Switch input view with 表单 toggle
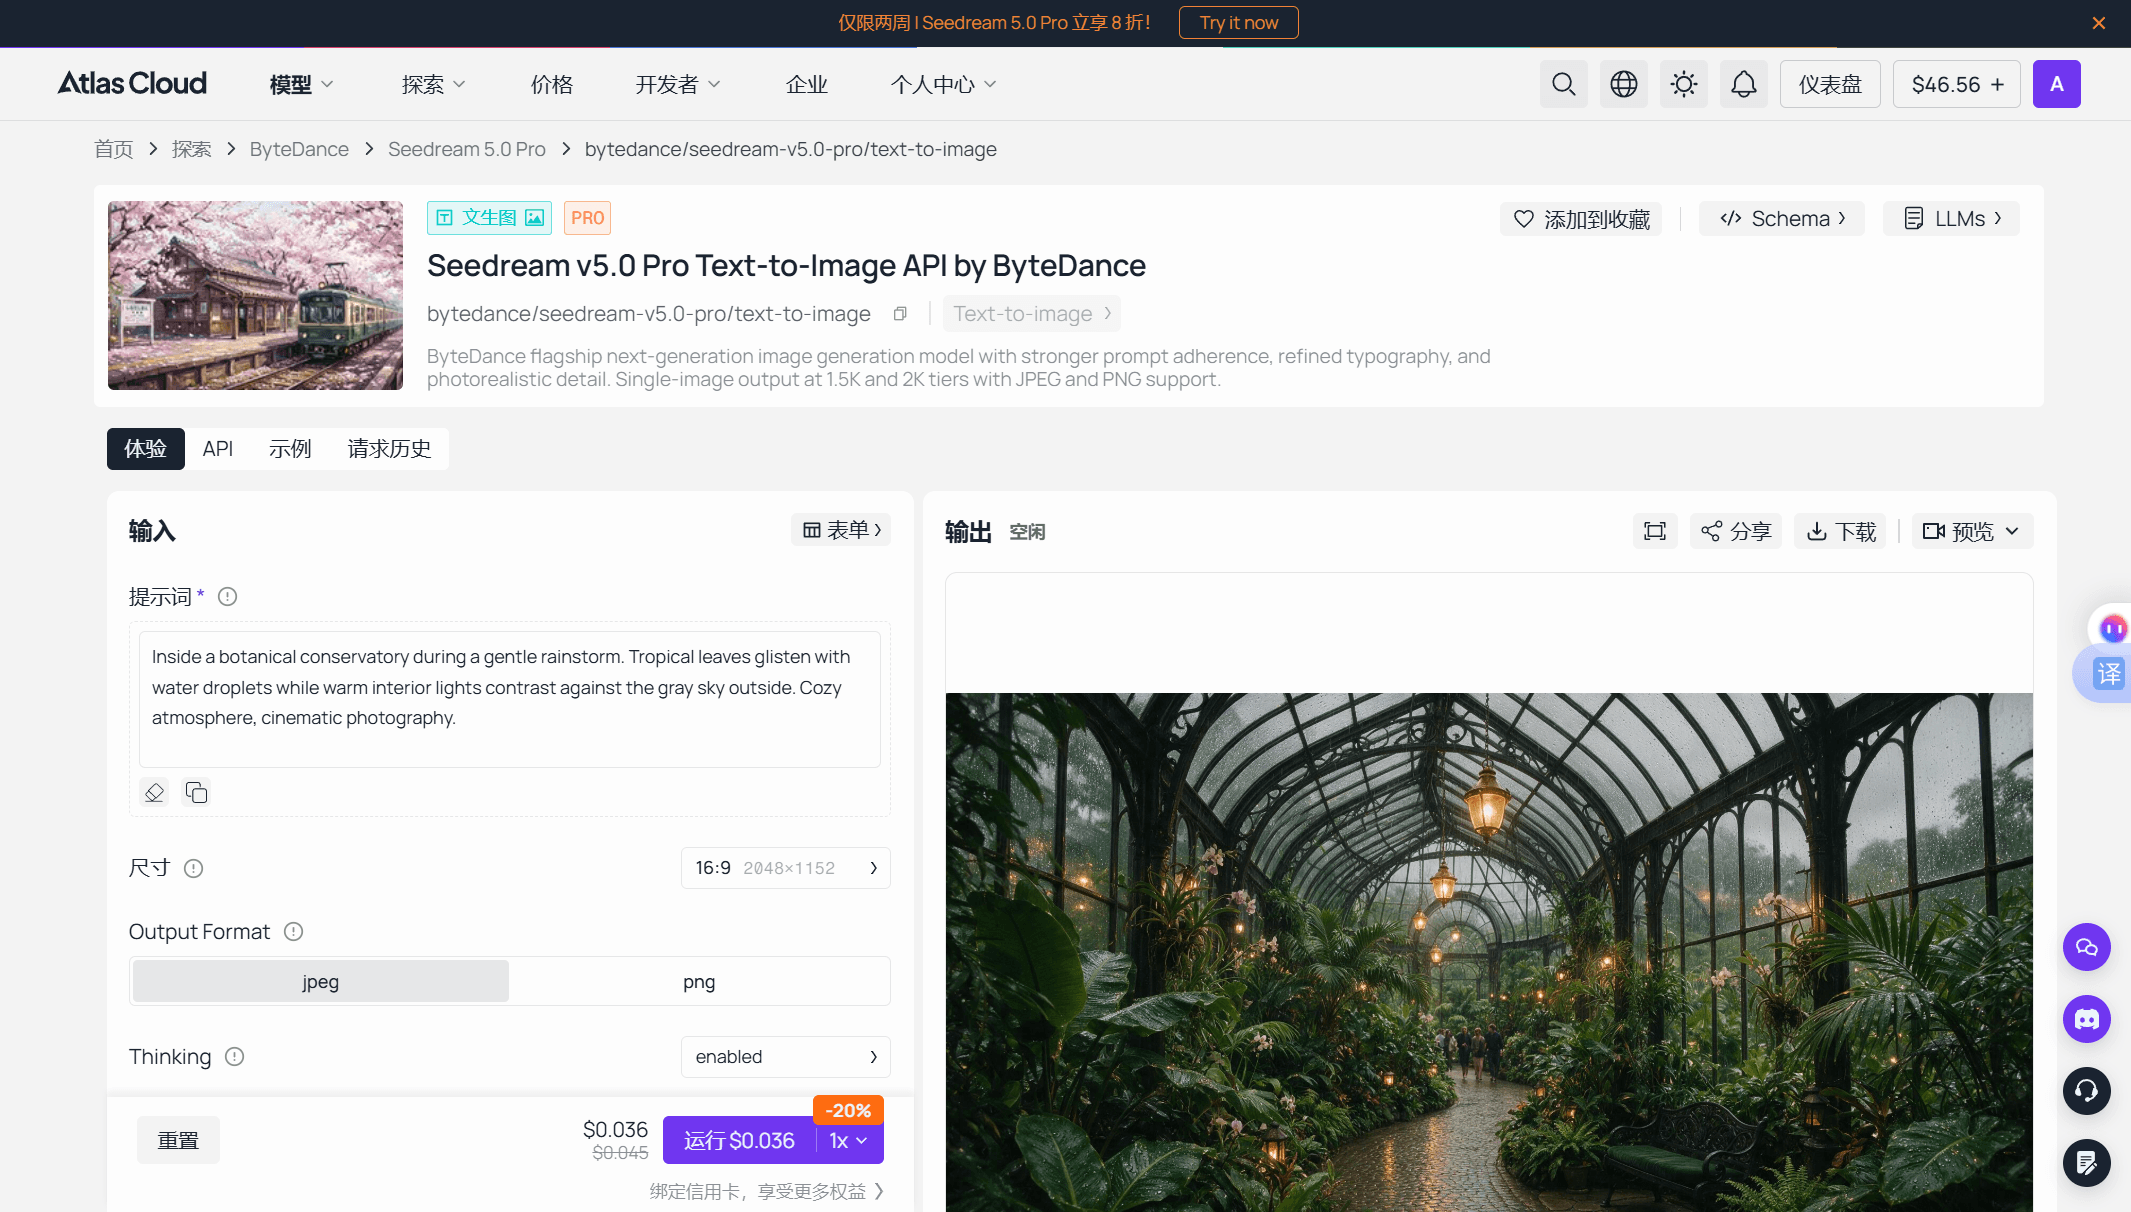 click(841, 530)
